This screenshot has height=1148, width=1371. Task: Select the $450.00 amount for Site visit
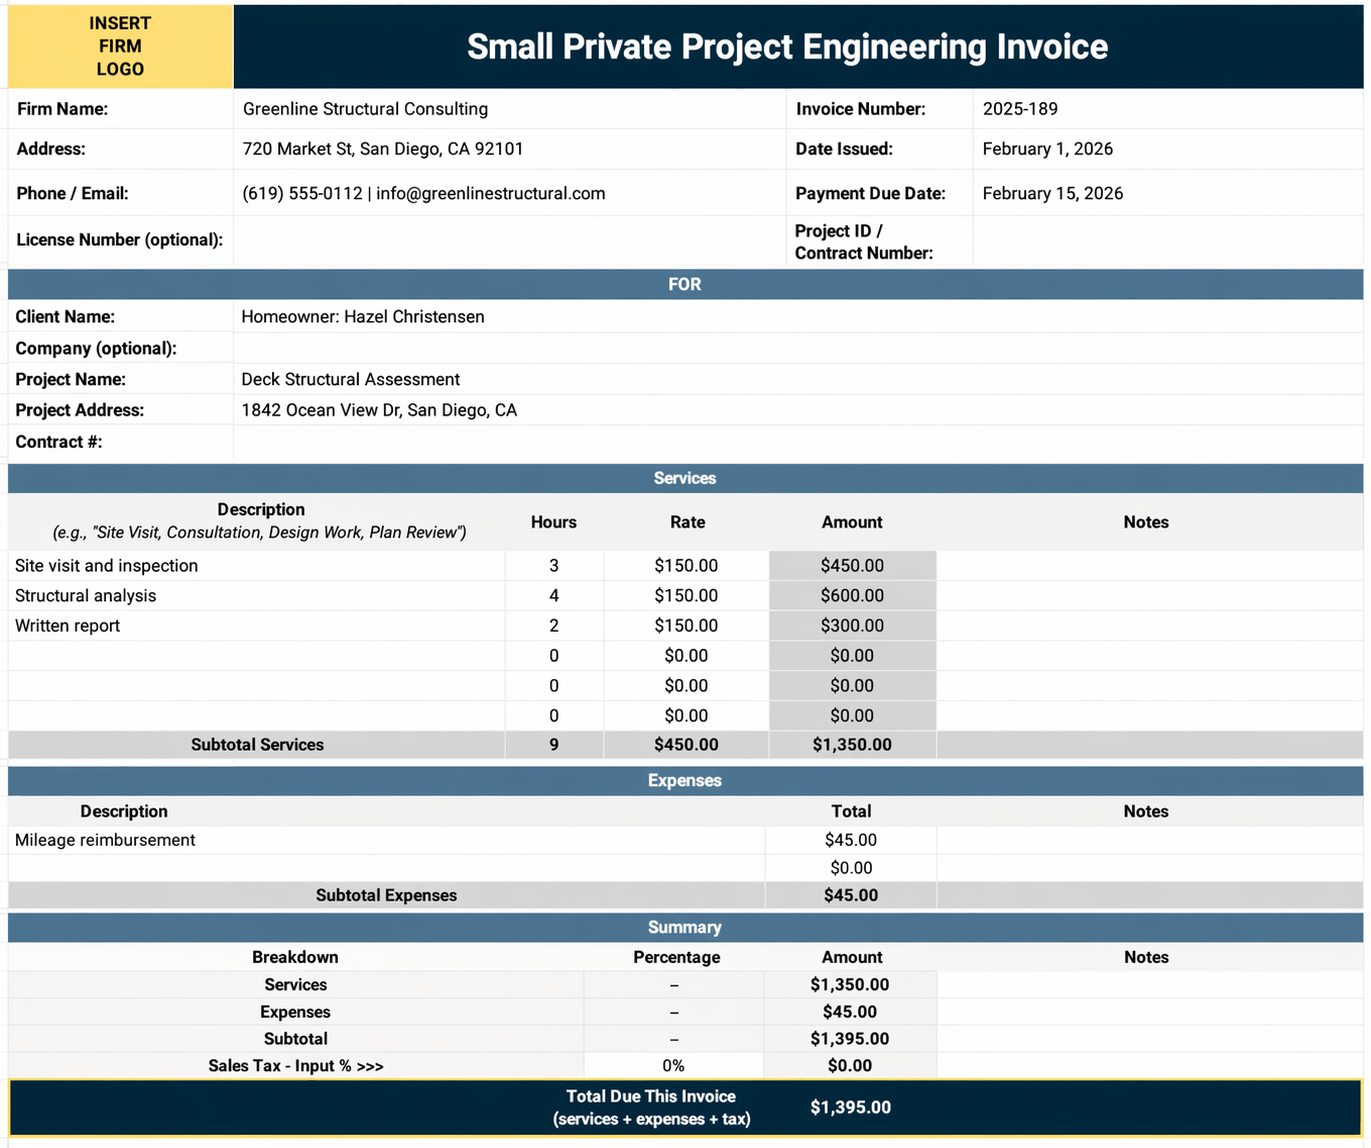(x=852, y=565)
